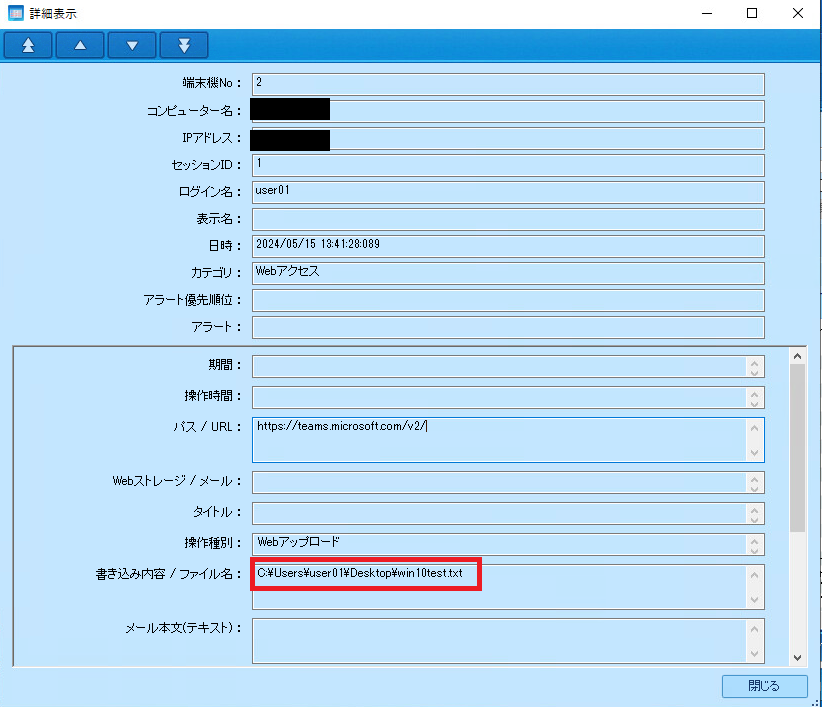Go to next record arrow button
The height and width of the screenshot is (707, 822).
[132, 45]
